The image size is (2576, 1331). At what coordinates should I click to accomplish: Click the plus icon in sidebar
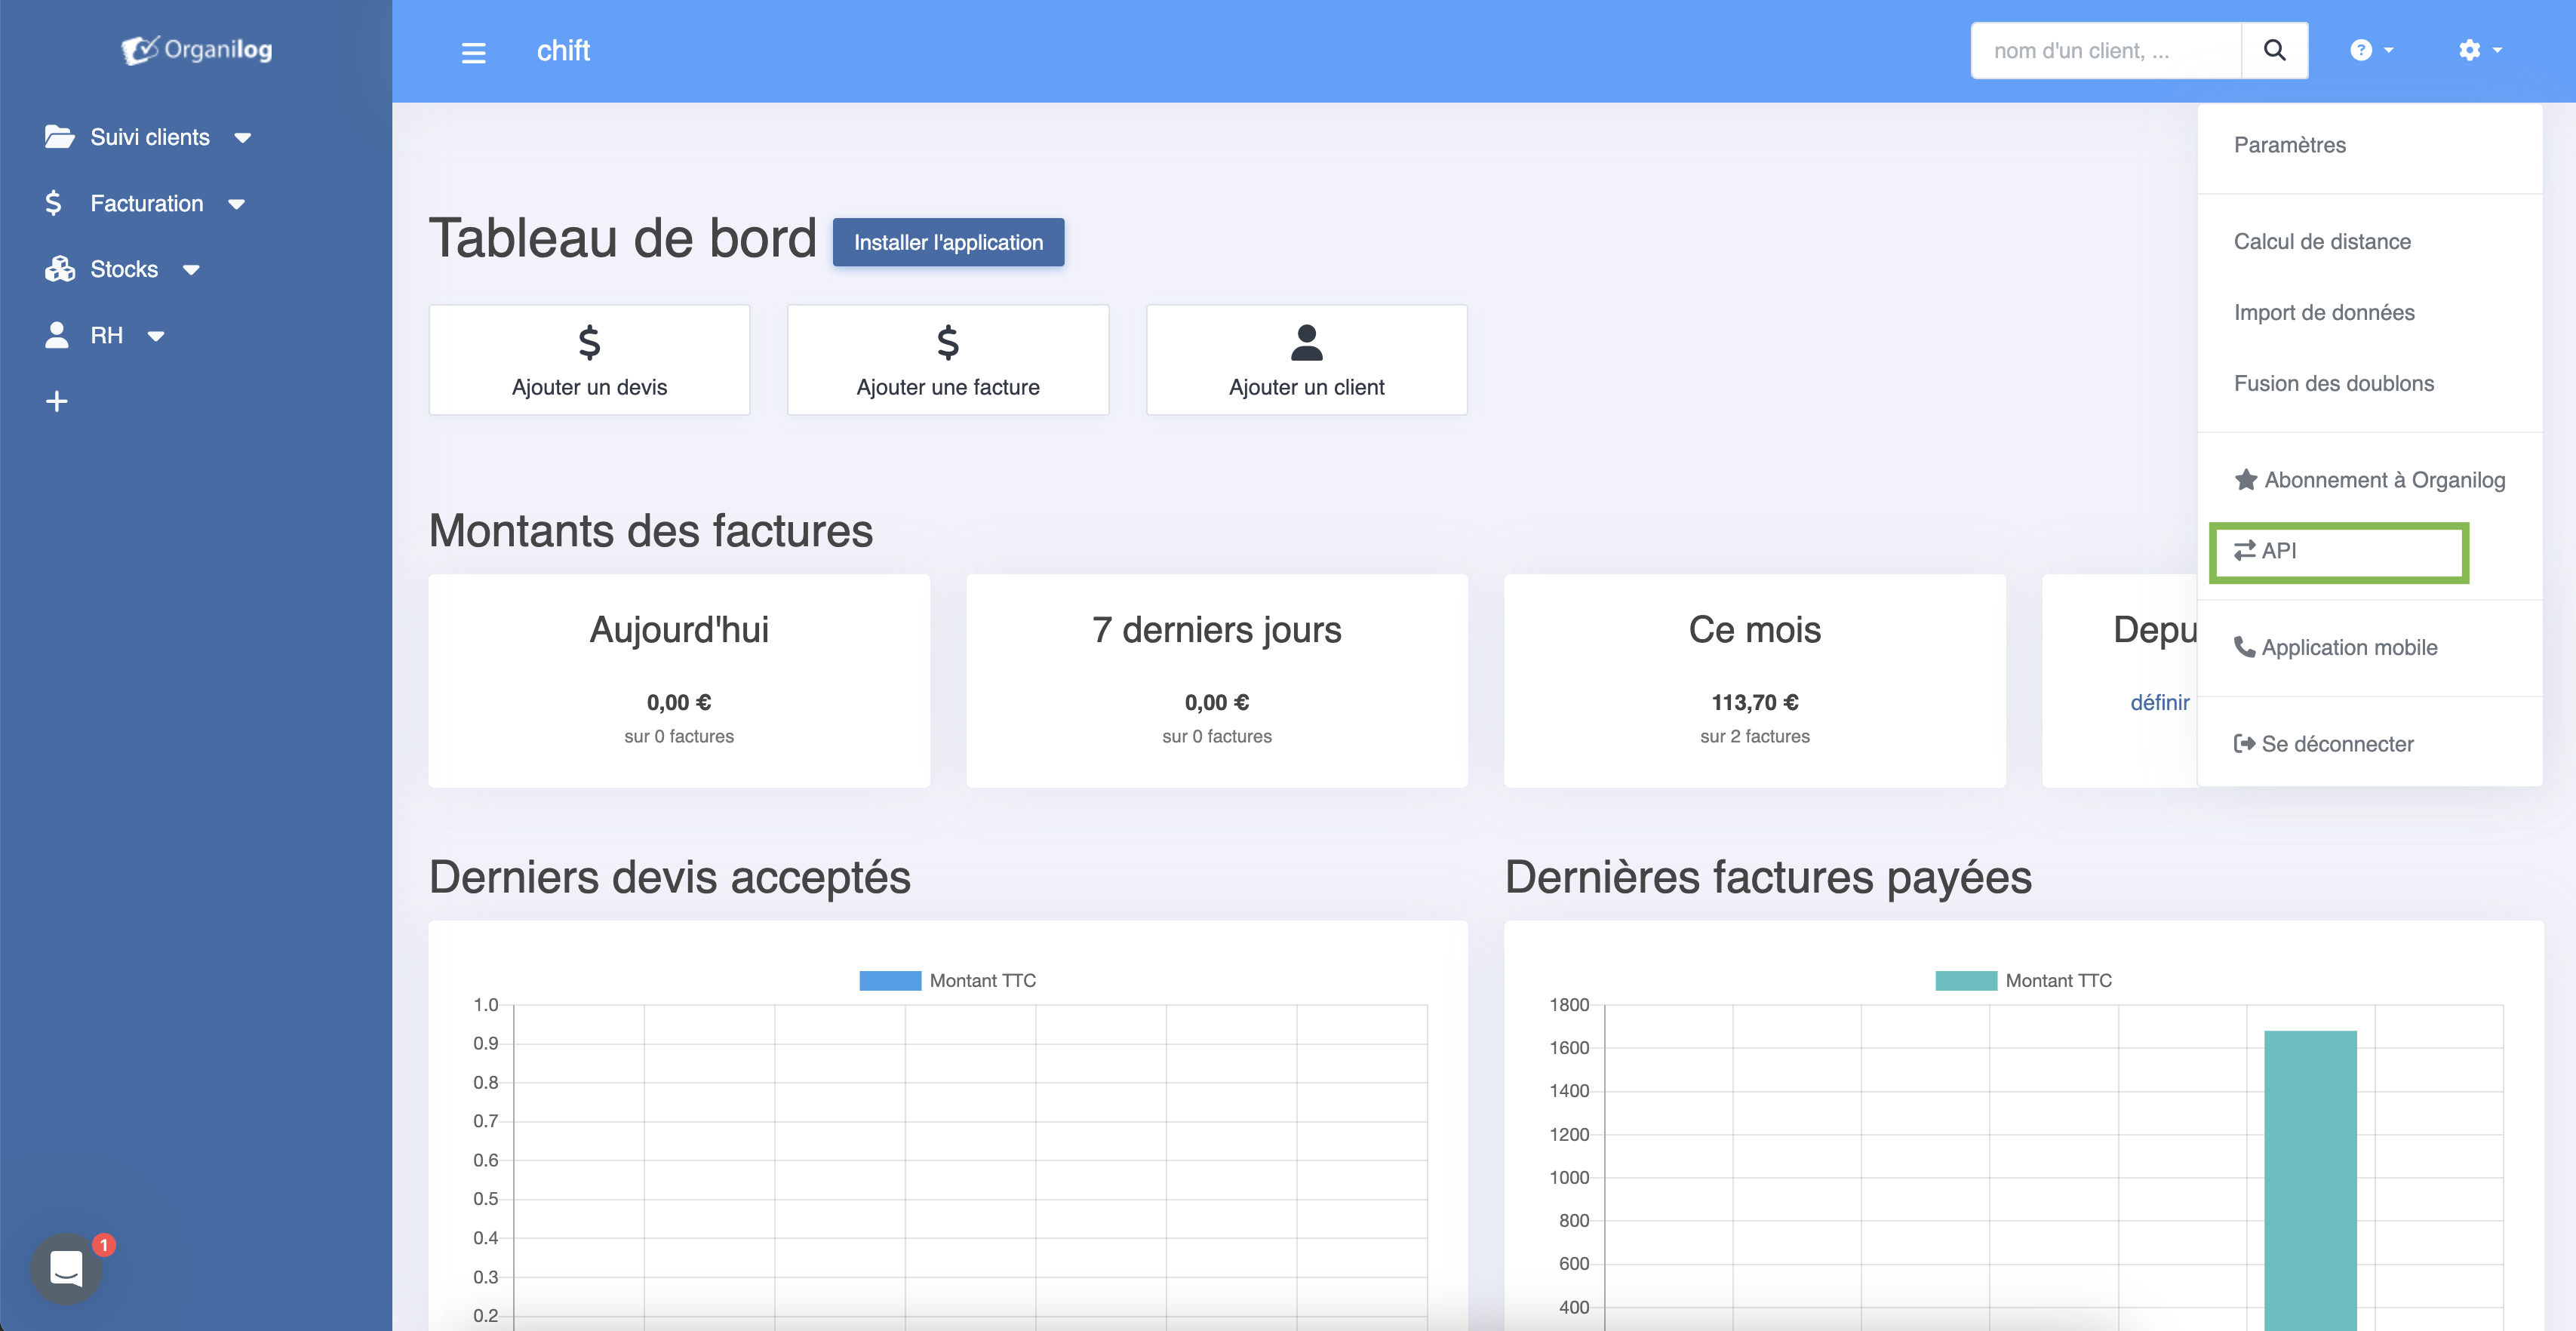[57, 401]
